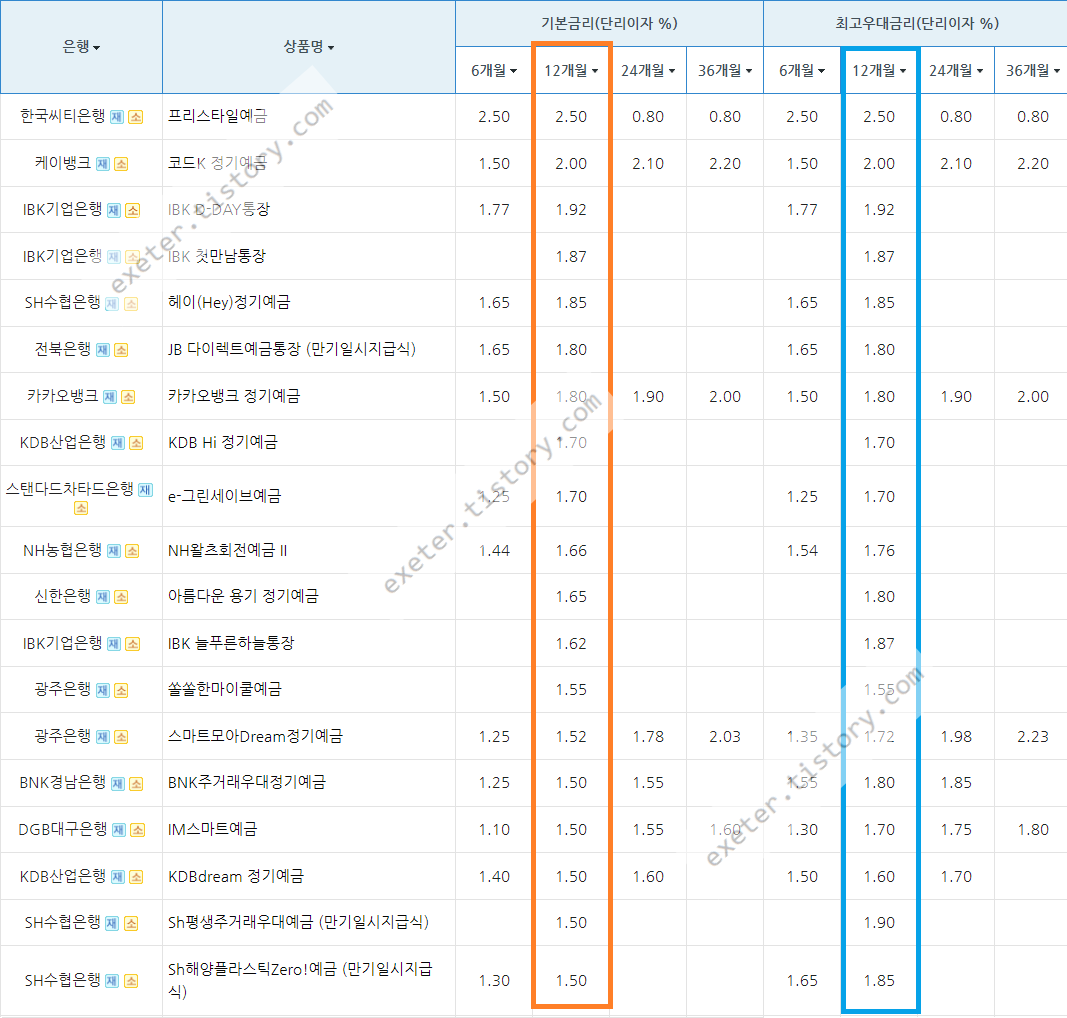Sort by 12개월 under 최고우대금리
Viewport: 1067px width, 1018px height.
pos(879,70)
